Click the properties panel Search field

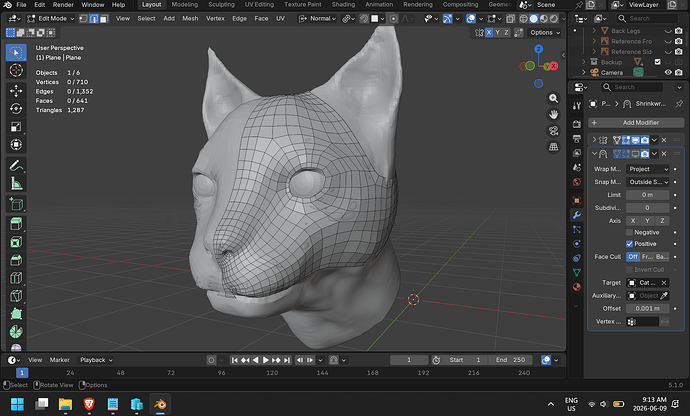coord(631,87)
